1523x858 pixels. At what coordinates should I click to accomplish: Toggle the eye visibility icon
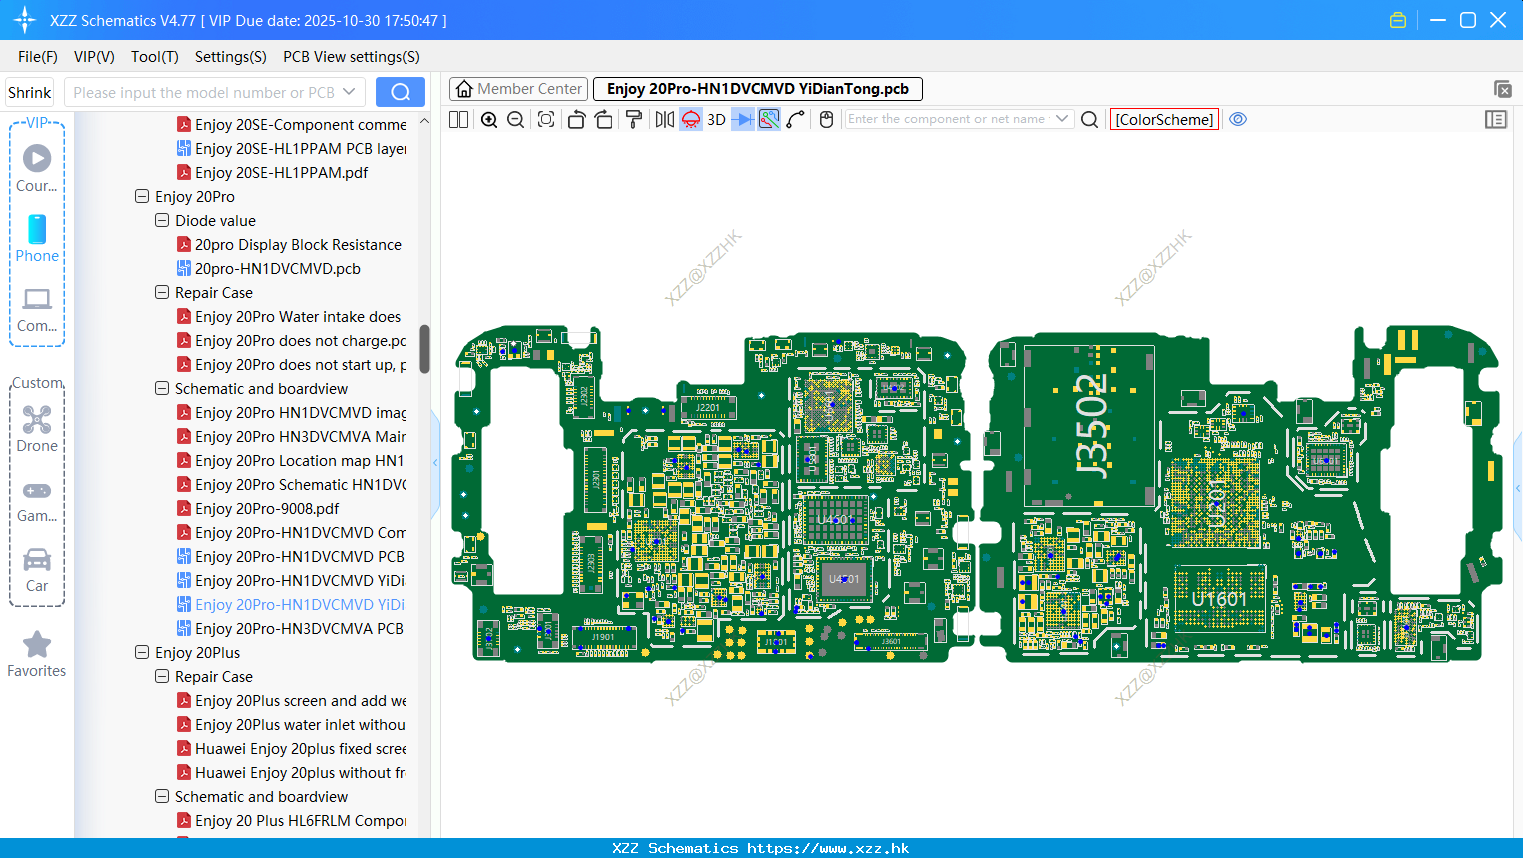[1238, 119]
